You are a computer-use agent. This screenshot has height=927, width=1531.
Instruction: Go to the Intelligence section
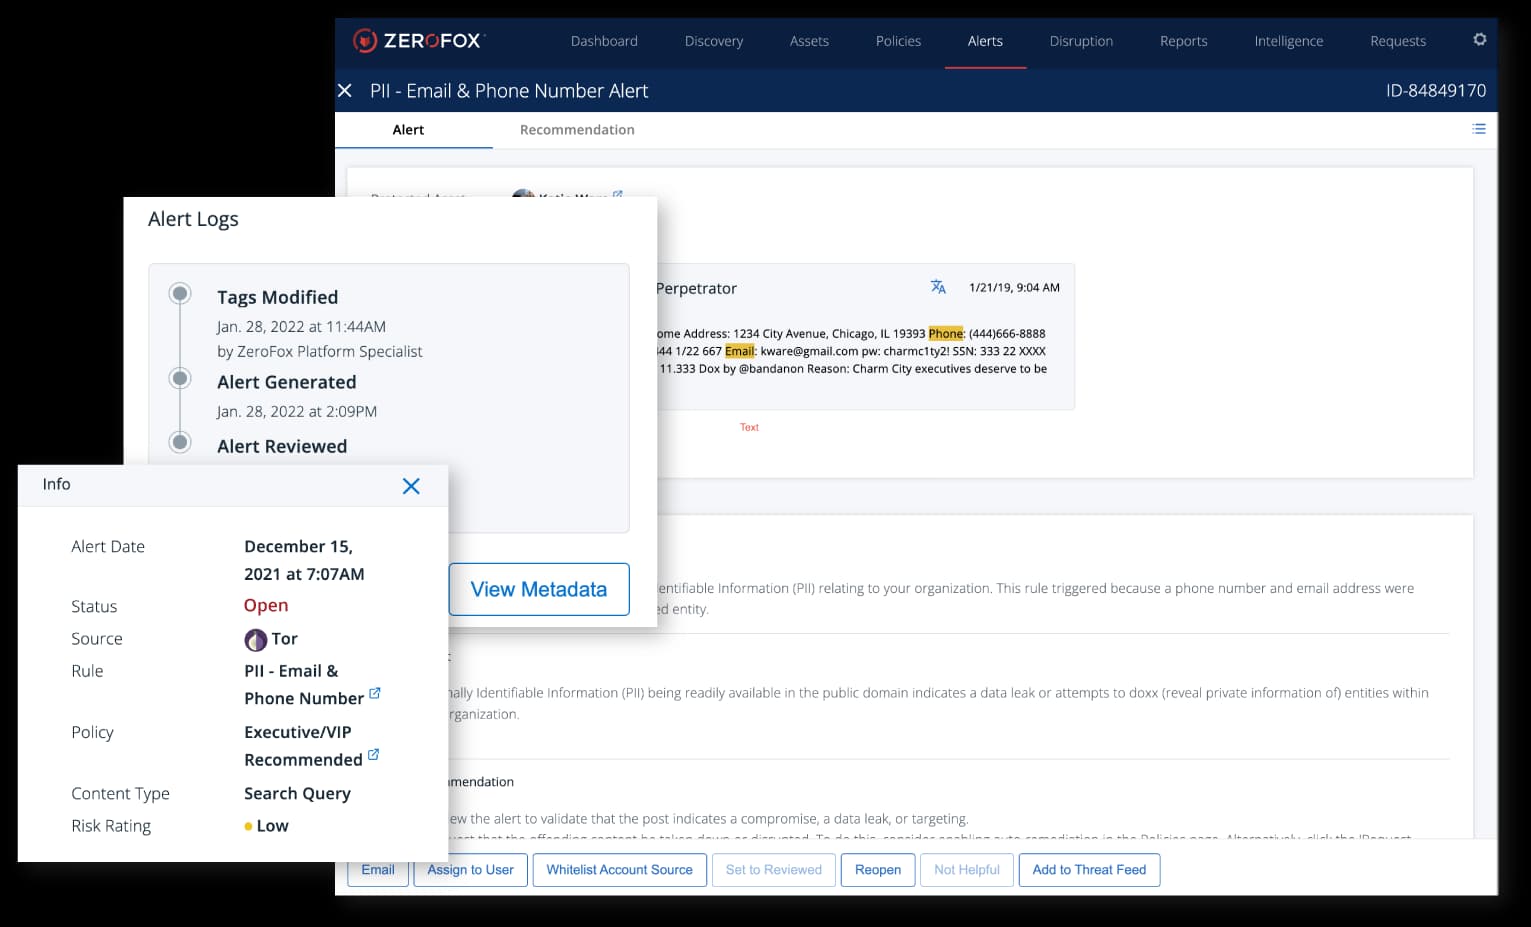click(x=1288, y=41)
